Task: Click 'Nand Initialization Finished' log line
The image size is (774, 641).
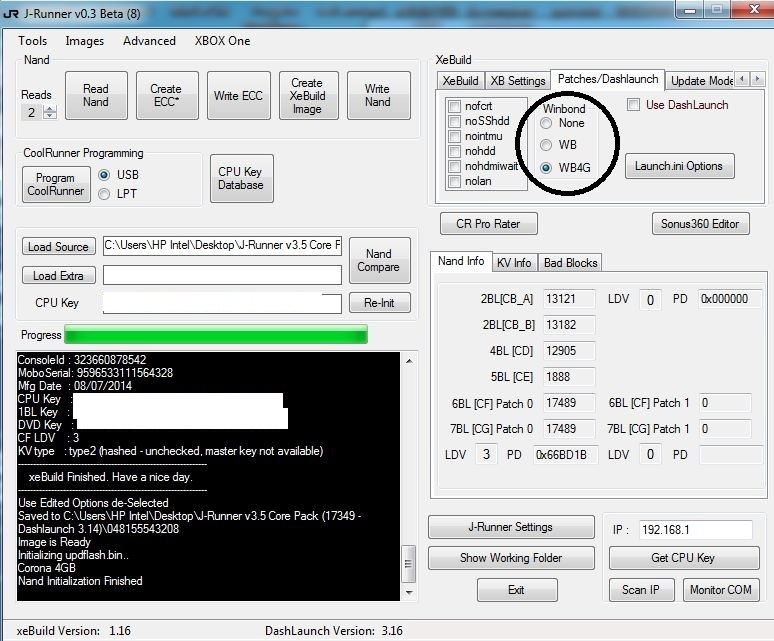Action: point(80,581)
